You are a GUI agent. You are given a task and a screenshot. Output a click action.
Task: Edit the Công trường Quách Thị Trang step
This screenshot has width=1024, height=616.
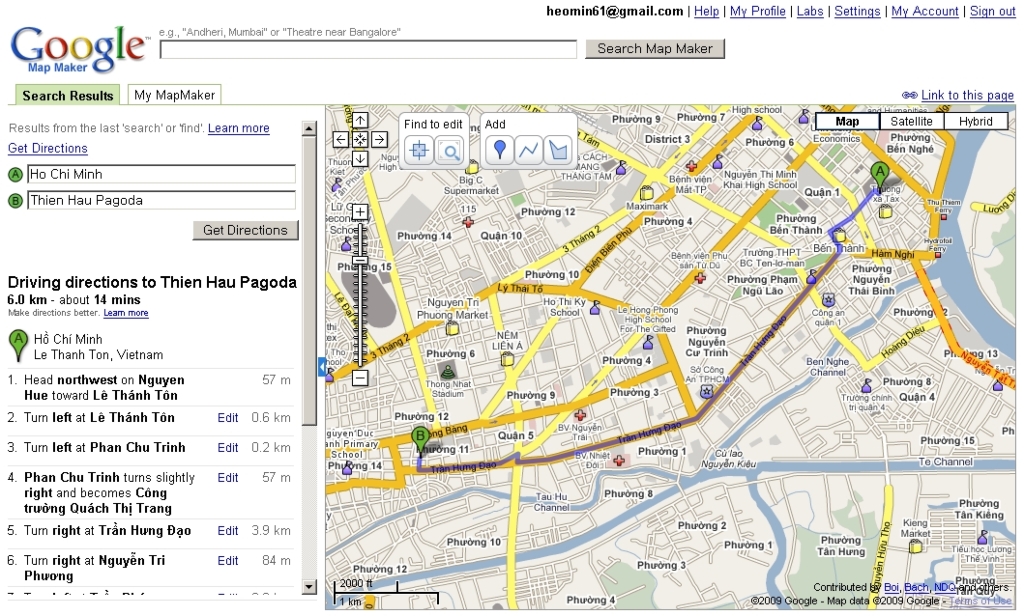click(x=227, y=478)
